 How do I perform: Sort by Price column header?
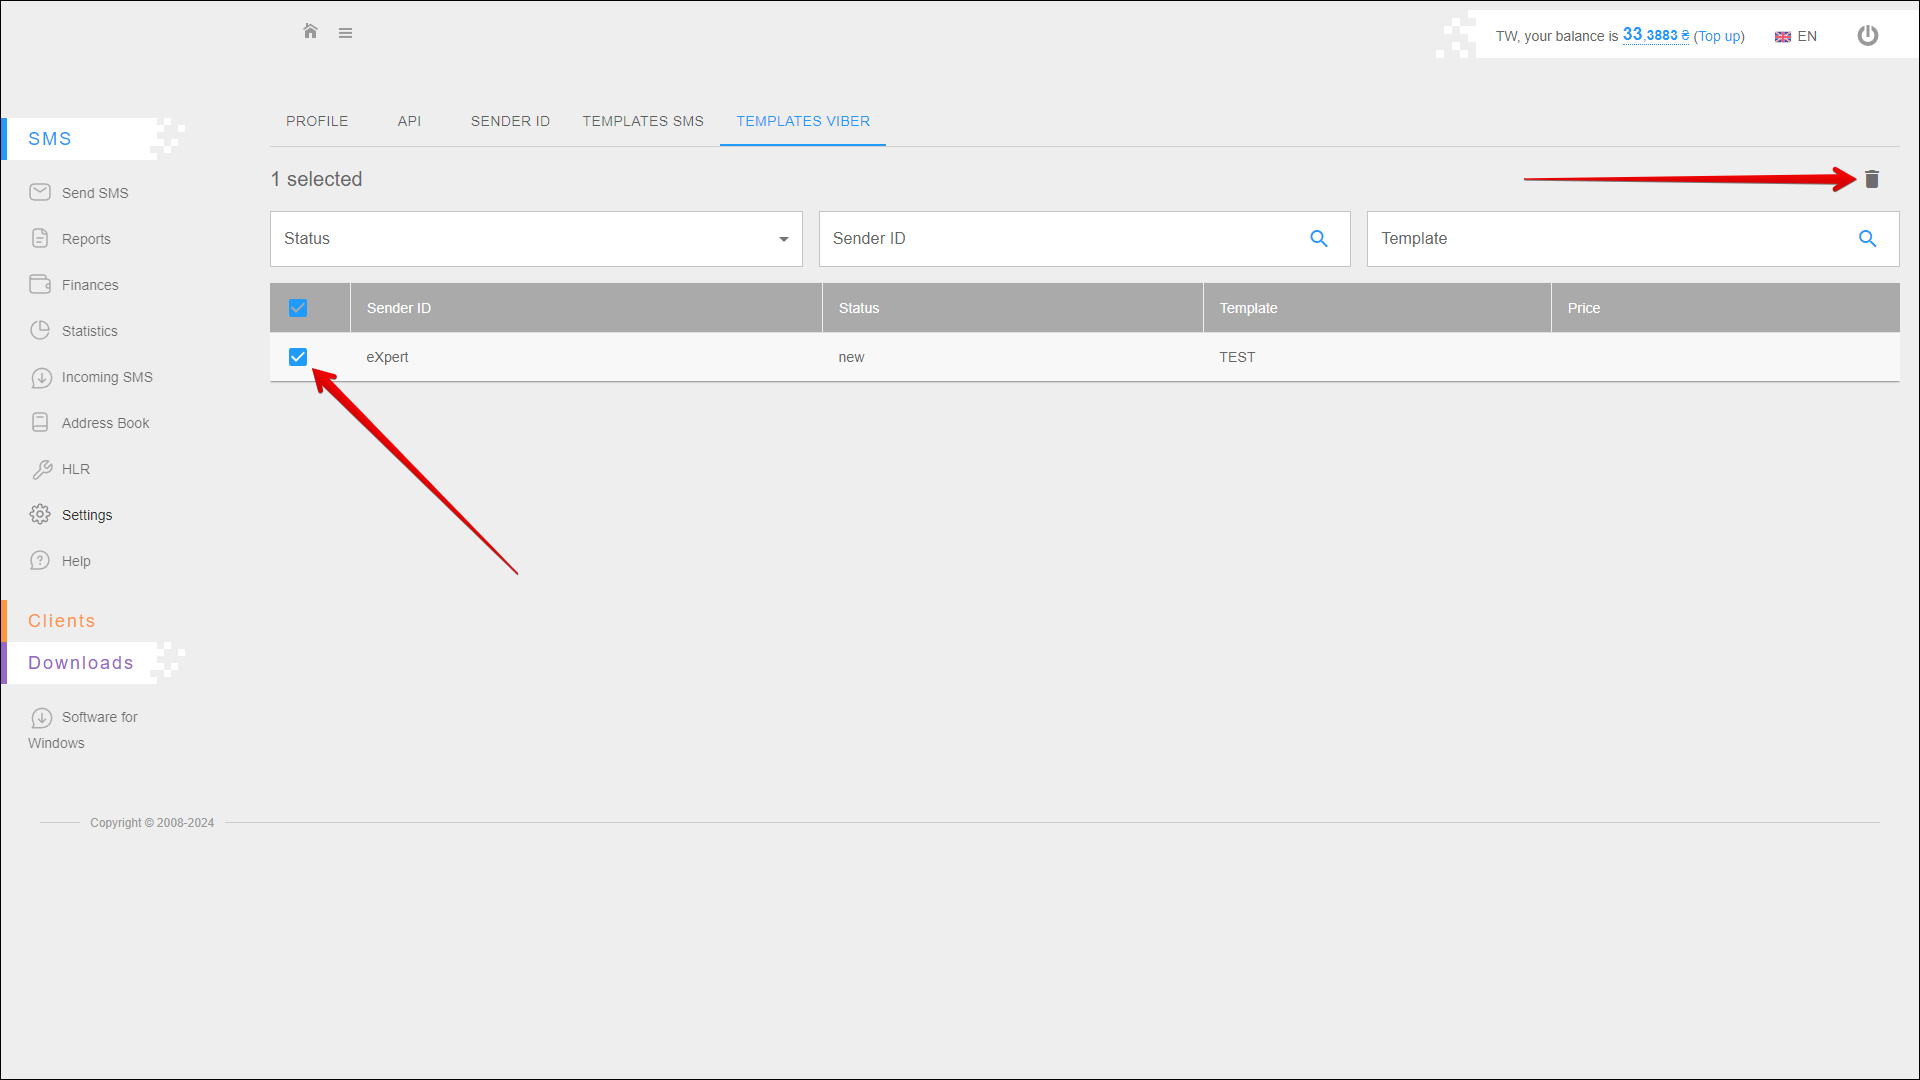[1583, 308]
